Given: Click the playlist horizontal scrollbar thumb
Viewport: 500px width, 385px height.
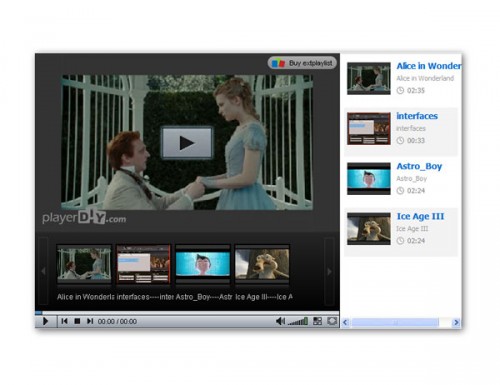Looking at the screenshot, I should click(395, 322).
